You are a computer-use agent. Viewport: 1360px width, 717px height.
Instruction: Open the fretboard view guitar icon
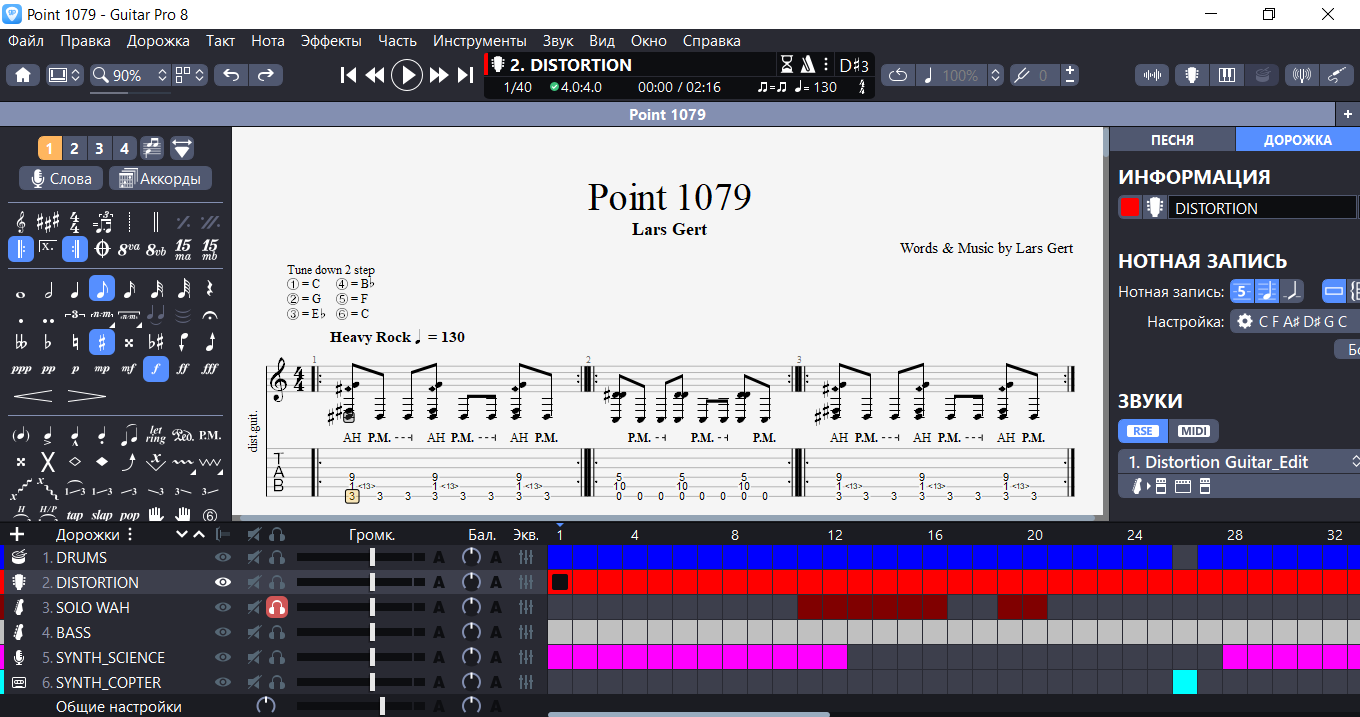[x=1192, y=75]
